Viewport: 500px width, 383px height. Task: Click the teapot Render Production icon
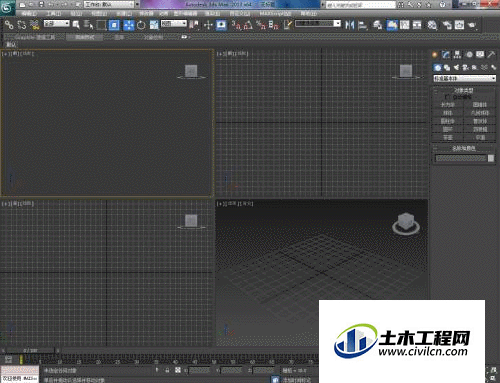coord(472,25)
